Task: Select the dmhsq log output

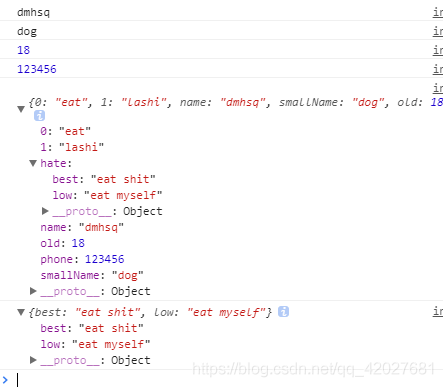Action: (33, 13)
